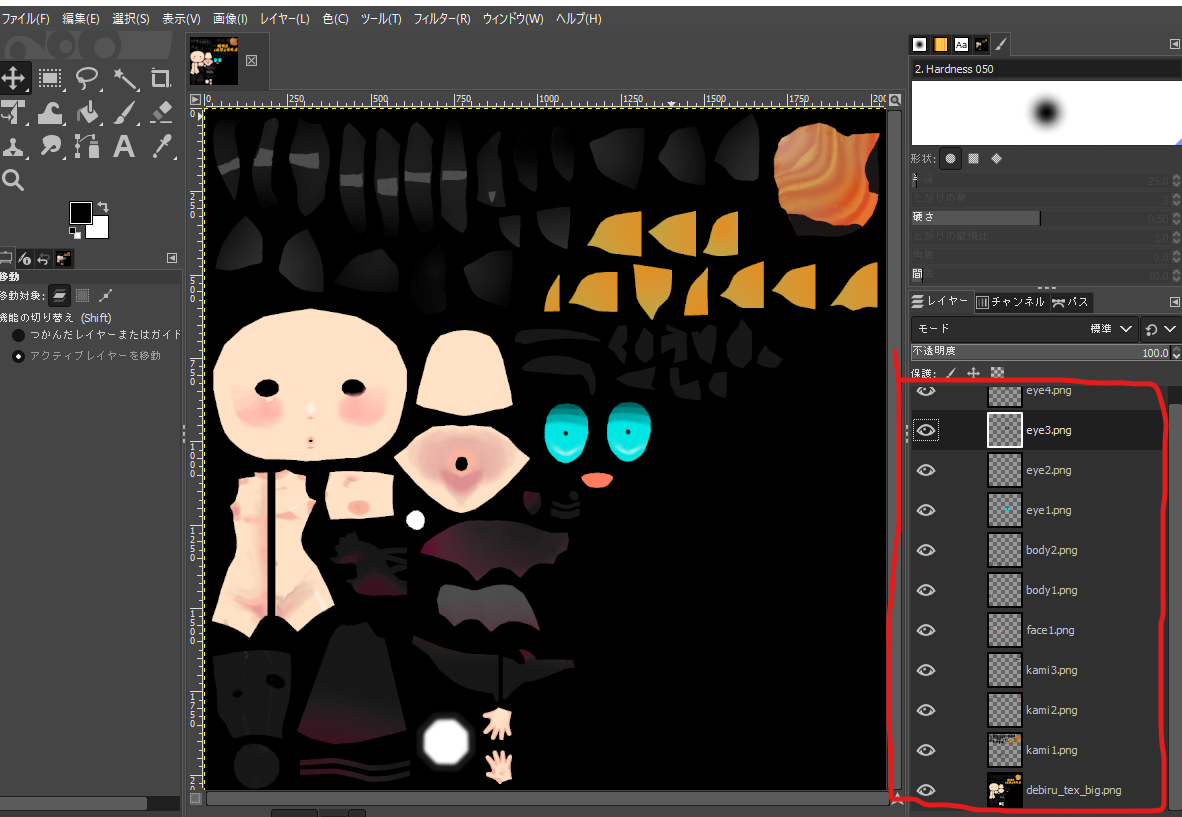The height and width of the screenshot is (817, 1182).
Task: Set move target to Path
Action: (x=106, y=295)
